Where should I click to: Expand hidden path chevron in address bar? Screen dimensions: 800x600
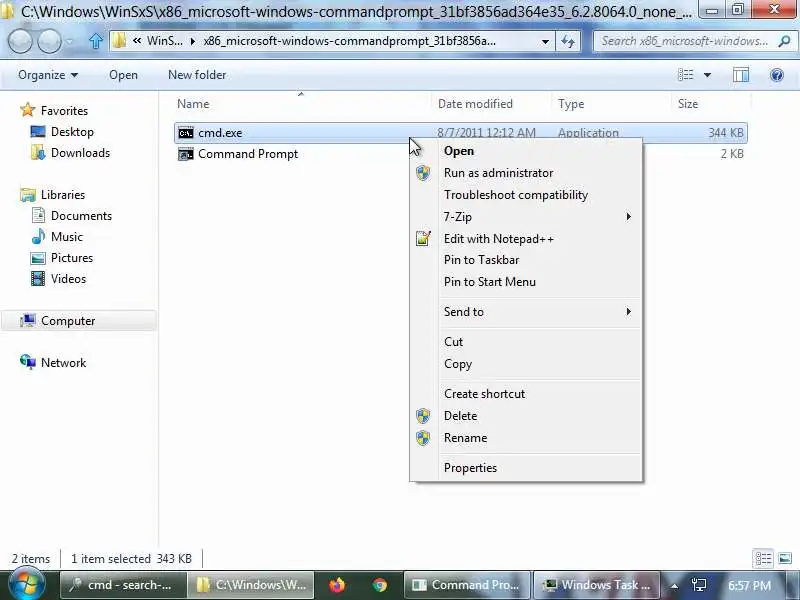(137, 41)
